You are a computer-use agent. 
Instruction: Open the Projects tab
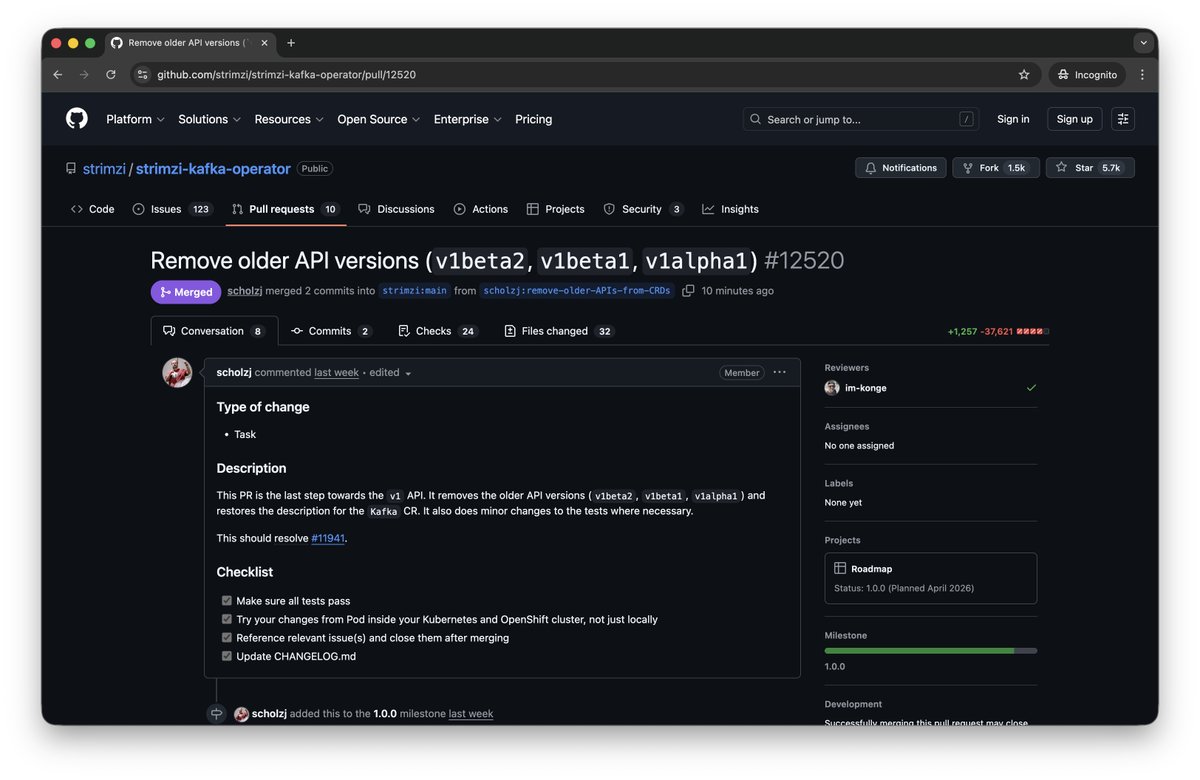(556, 209)
